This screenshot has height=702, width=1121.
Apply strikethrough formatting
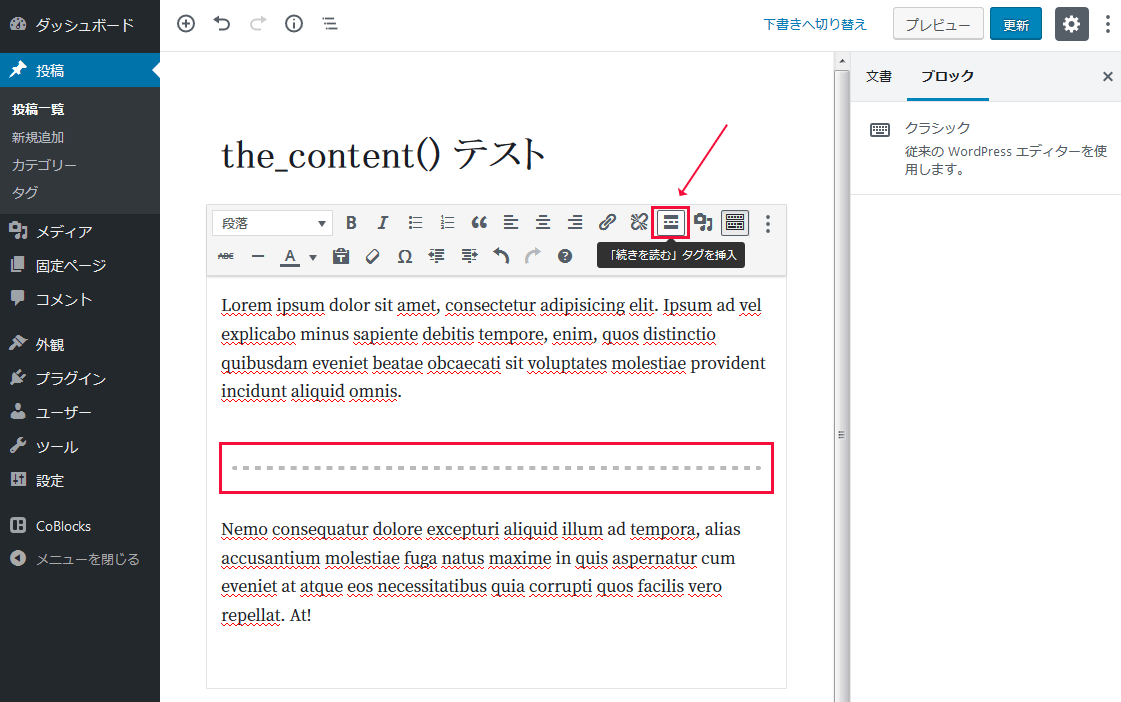pyautogui.click(x=226, y=256)
